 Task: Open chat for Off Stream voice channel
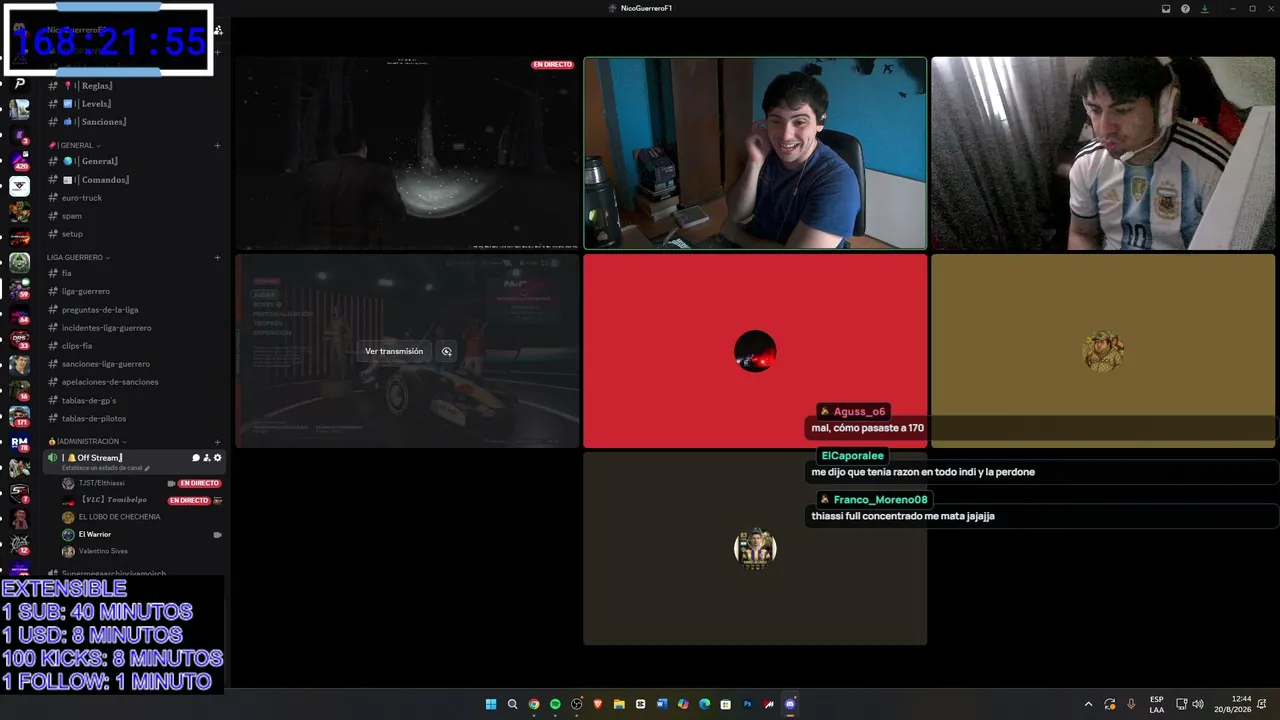point(196,458)
